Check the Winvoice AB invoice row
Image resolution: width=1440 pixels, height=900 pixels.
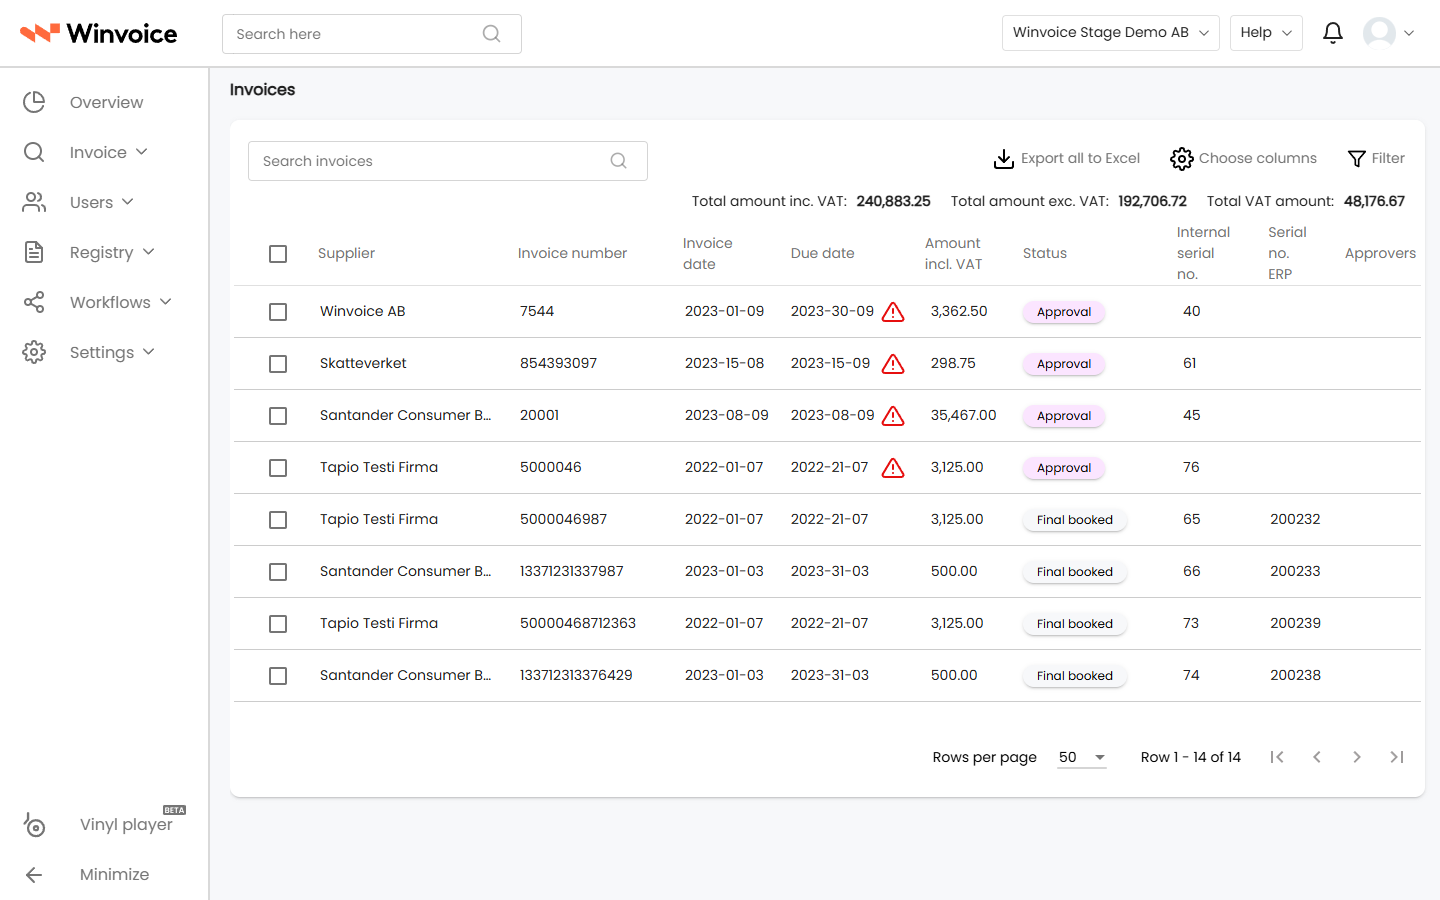(x=278, y=312)
